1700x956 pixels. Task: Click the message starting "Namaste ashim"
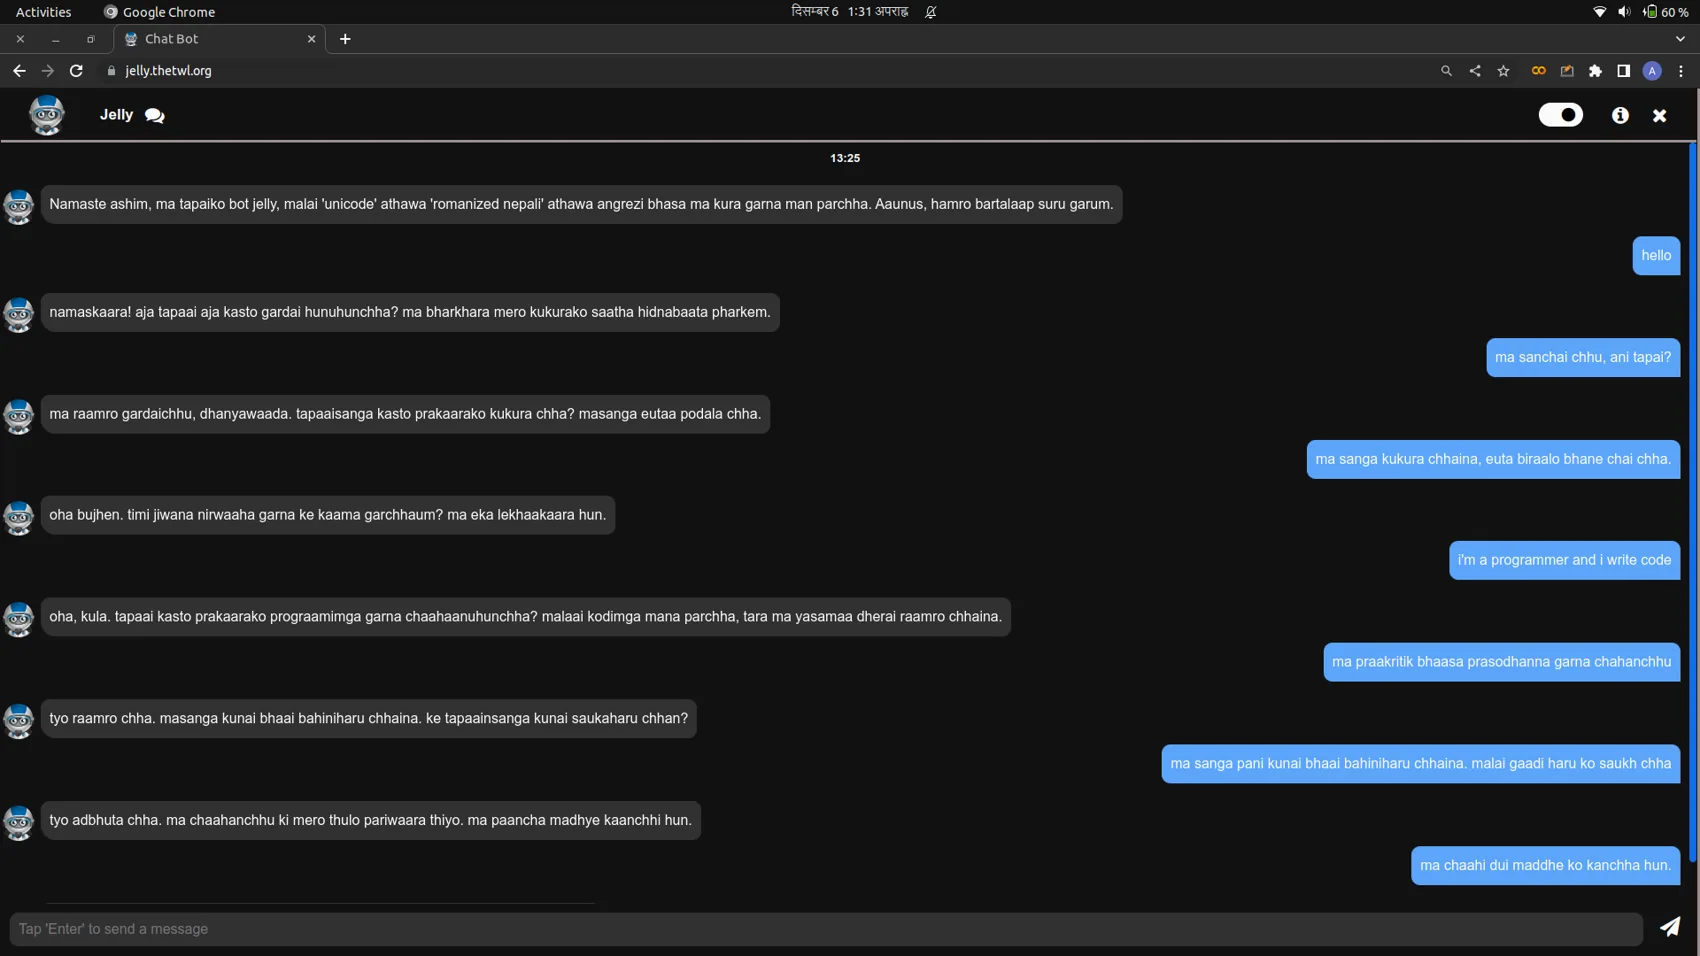[581, 204]
